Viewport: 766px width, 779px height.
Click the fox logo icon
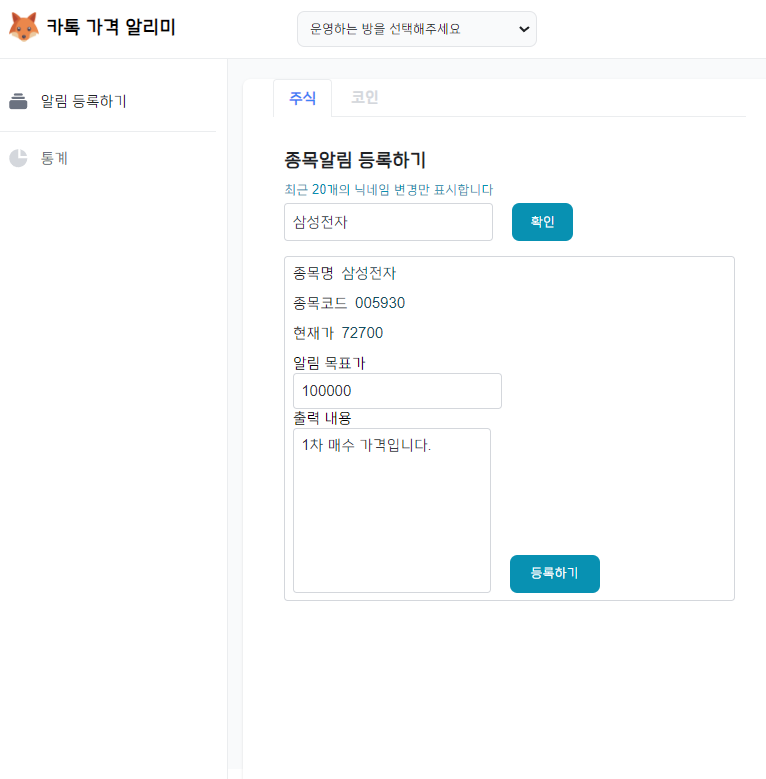[x=23, y=27]
